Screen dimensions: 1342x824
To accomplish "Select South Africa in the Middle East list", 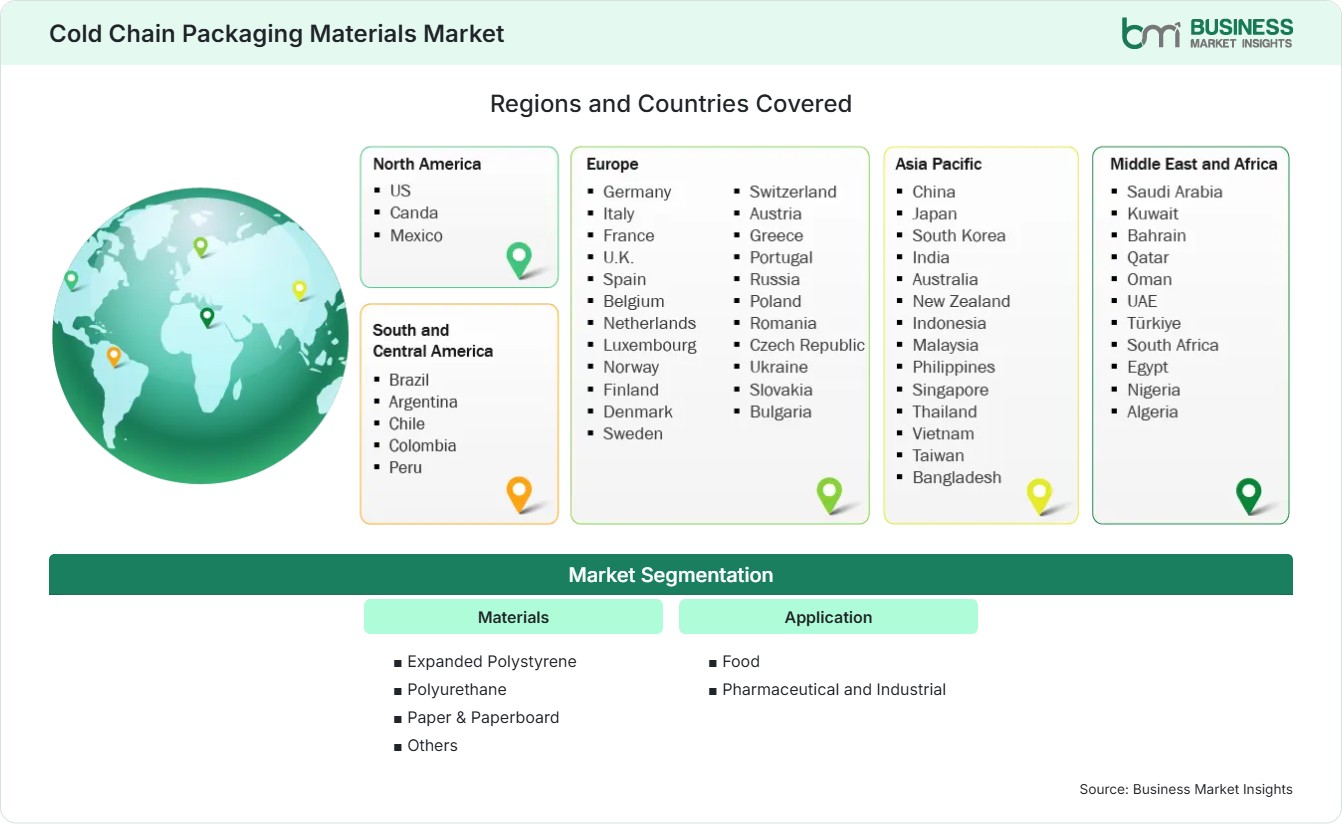I will [1173, 345].
